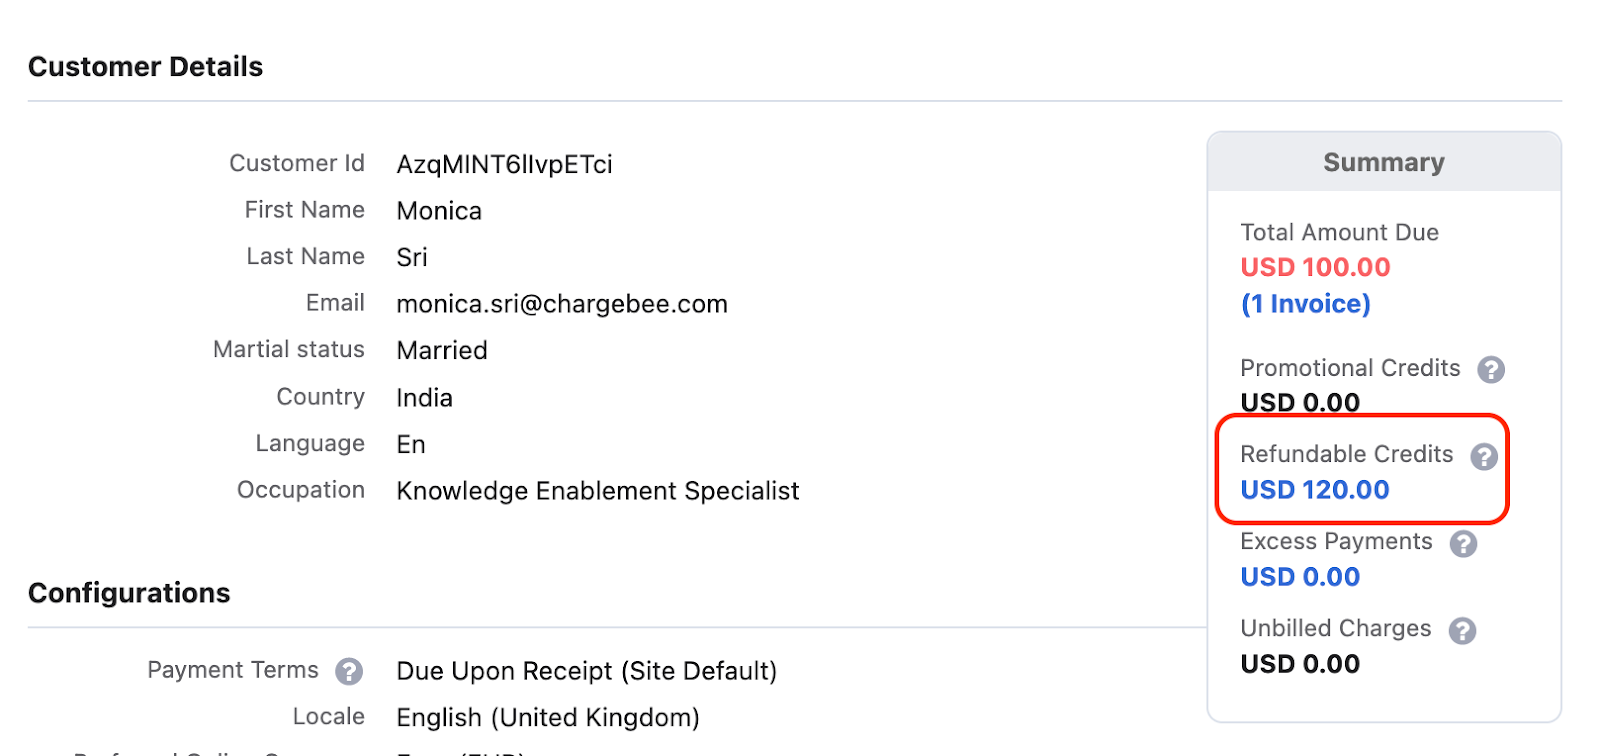Click the First Name value Monica

[439, 211]
